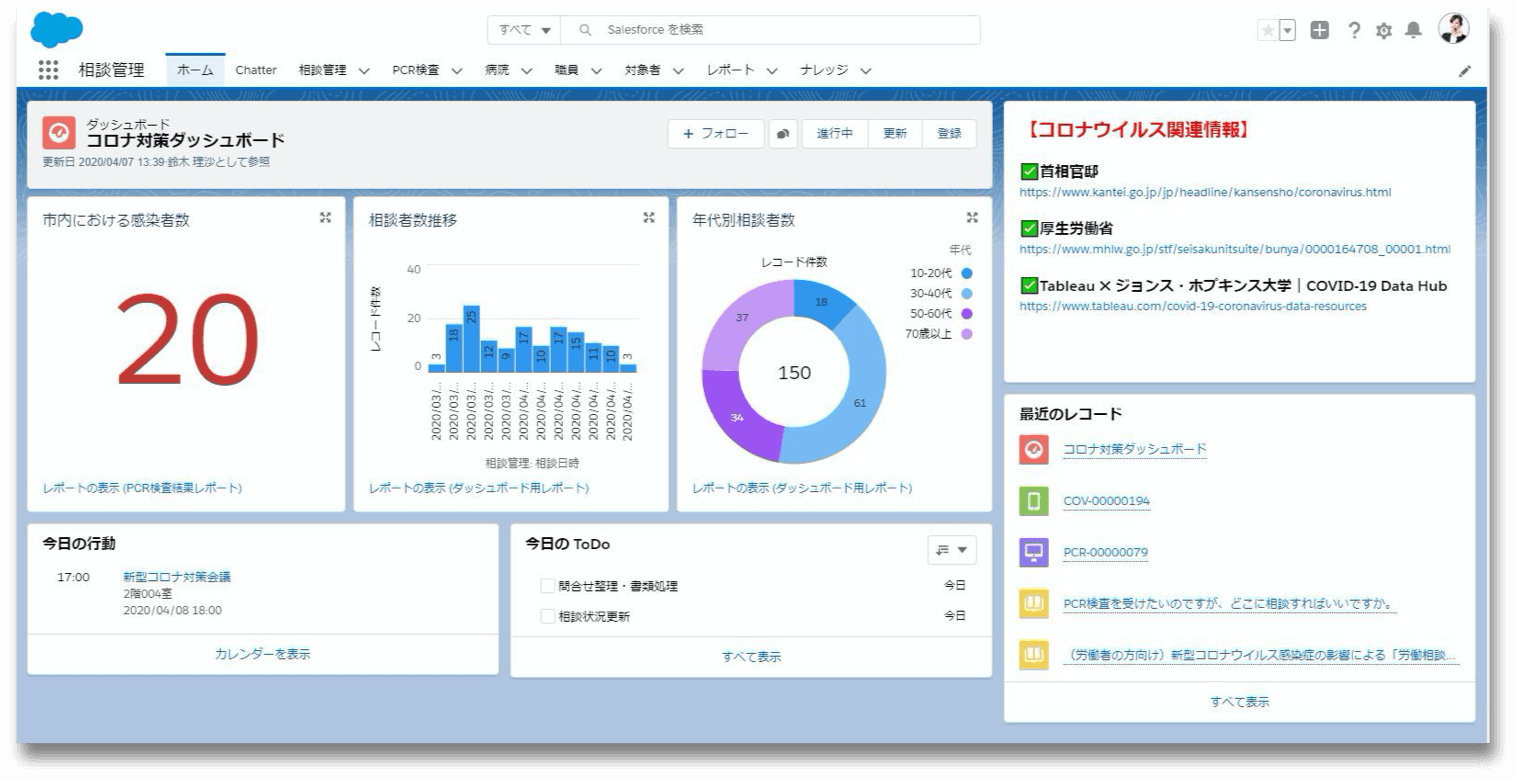The width and height of the screenshot is (1514, 779).
Task: Select the ホーム tab
Action: (x=195, y=70)
